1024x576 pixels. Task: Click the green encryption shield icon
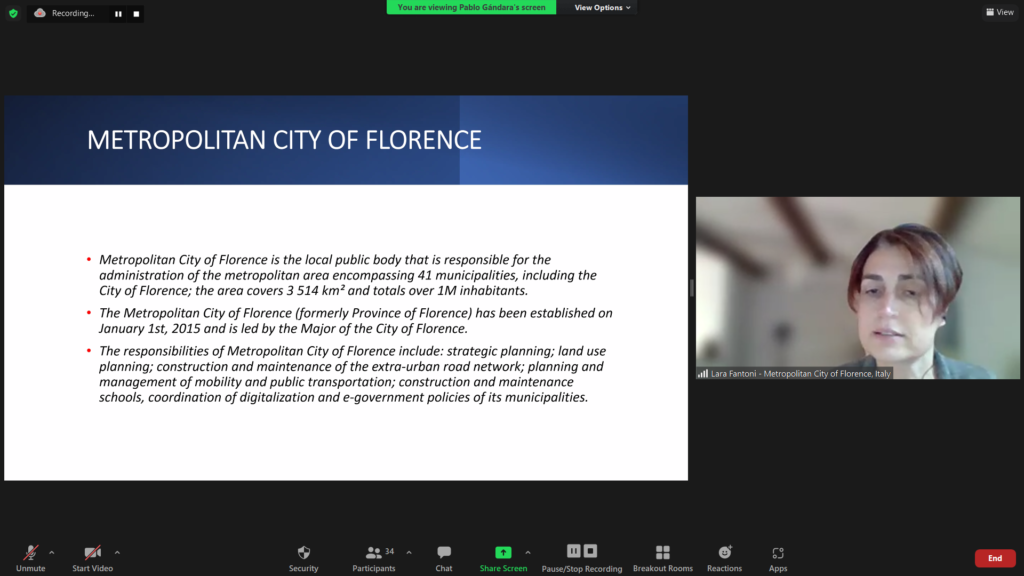coord(13,13)
